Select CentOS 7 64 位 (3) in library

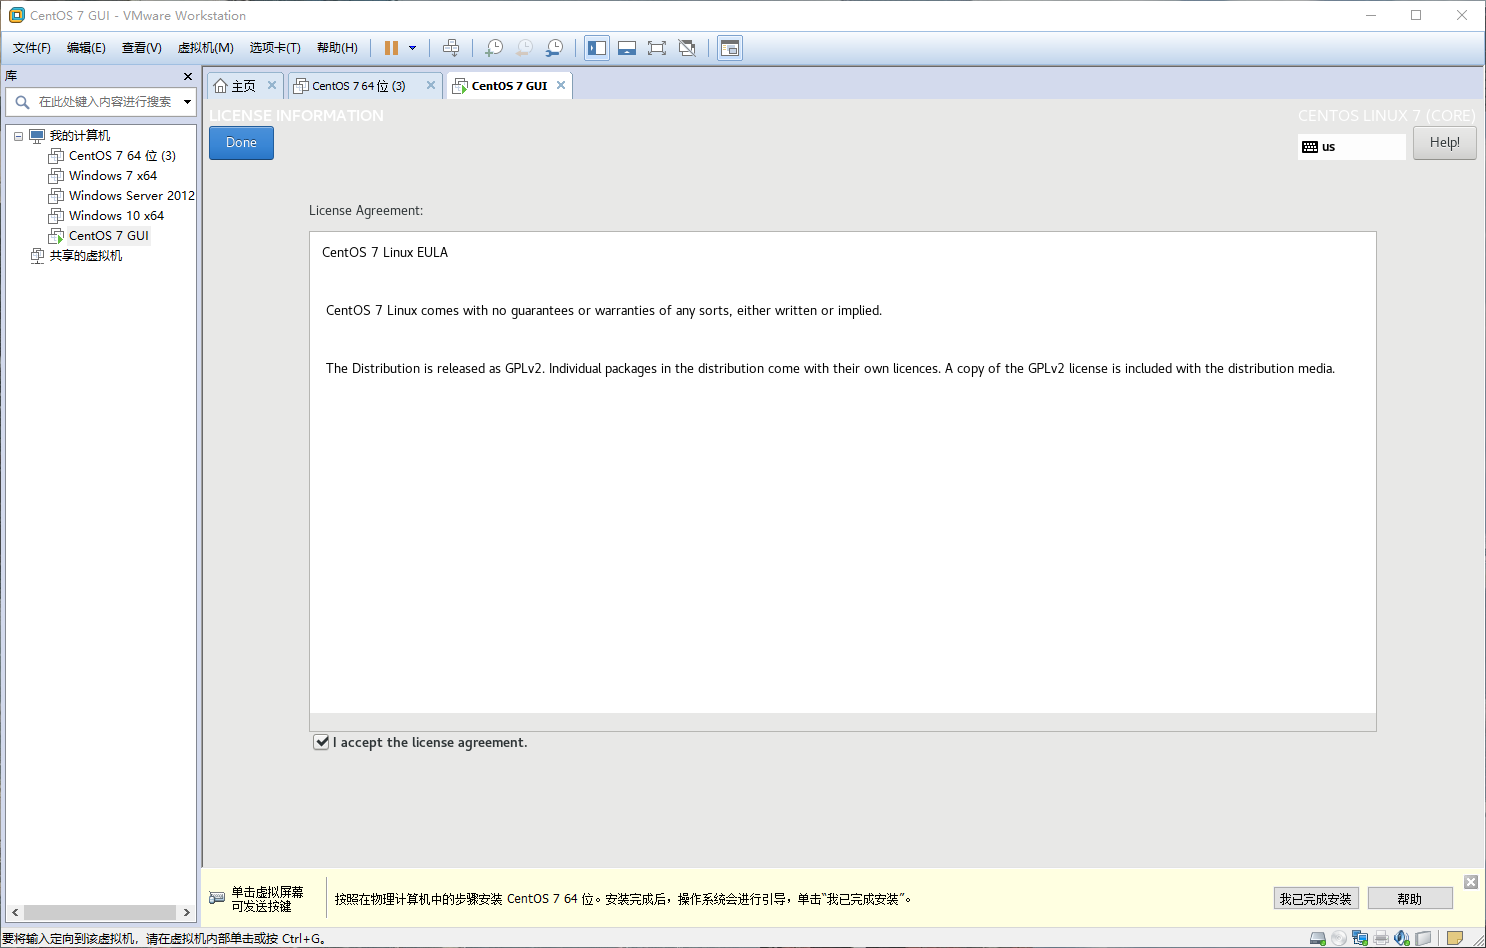pos(122,156)
